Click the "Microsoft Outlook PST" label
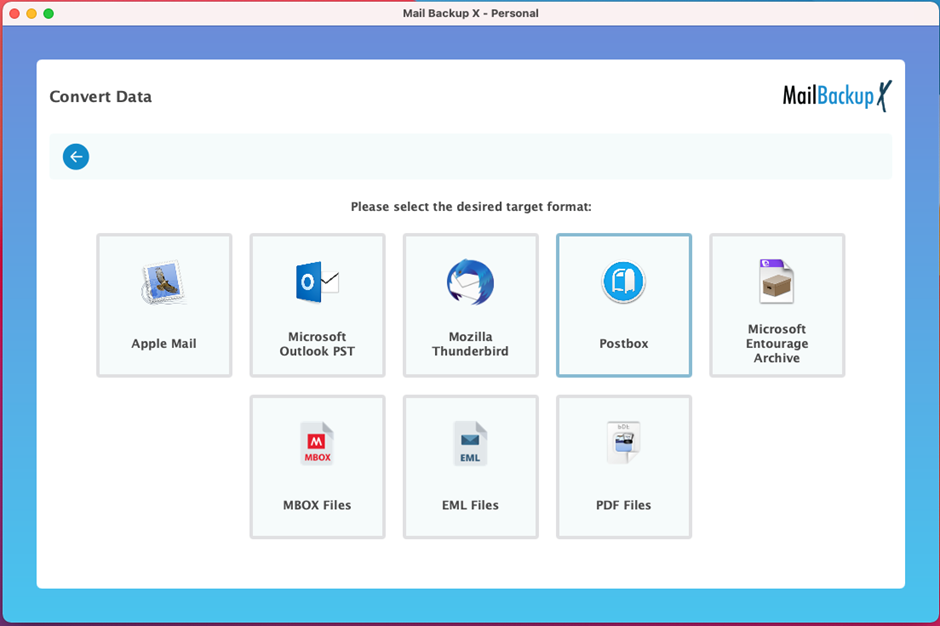The height and width of the screenshot is (626, 940). tap(317, 344)
